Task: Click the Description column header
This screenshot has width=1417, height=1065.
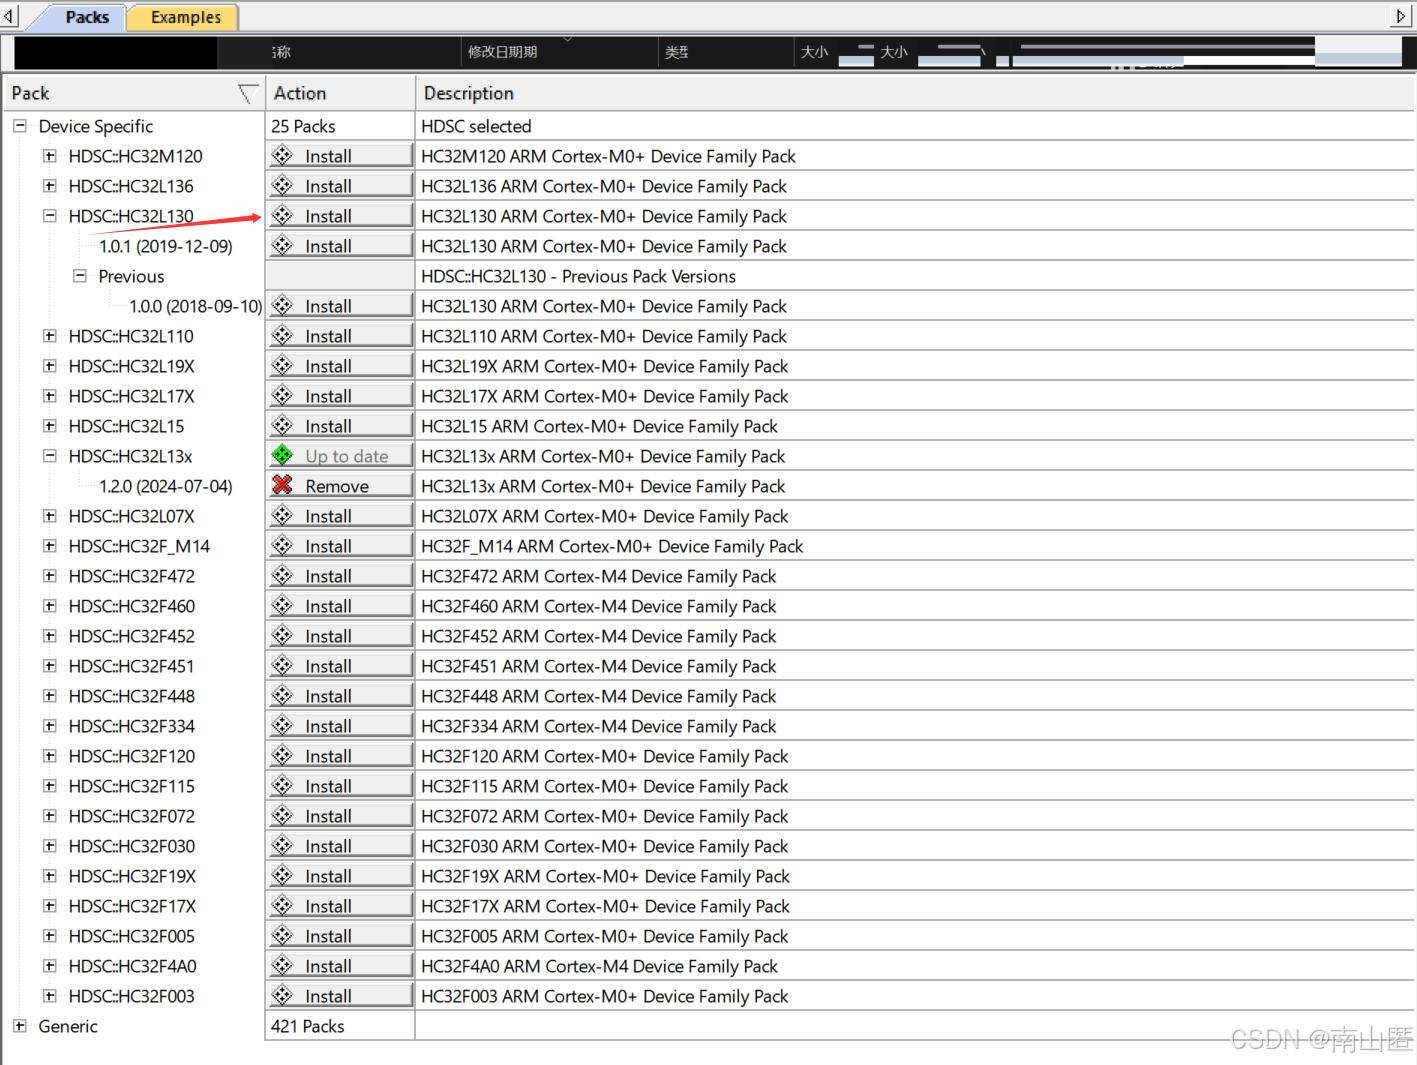Action: click(914, 94)
